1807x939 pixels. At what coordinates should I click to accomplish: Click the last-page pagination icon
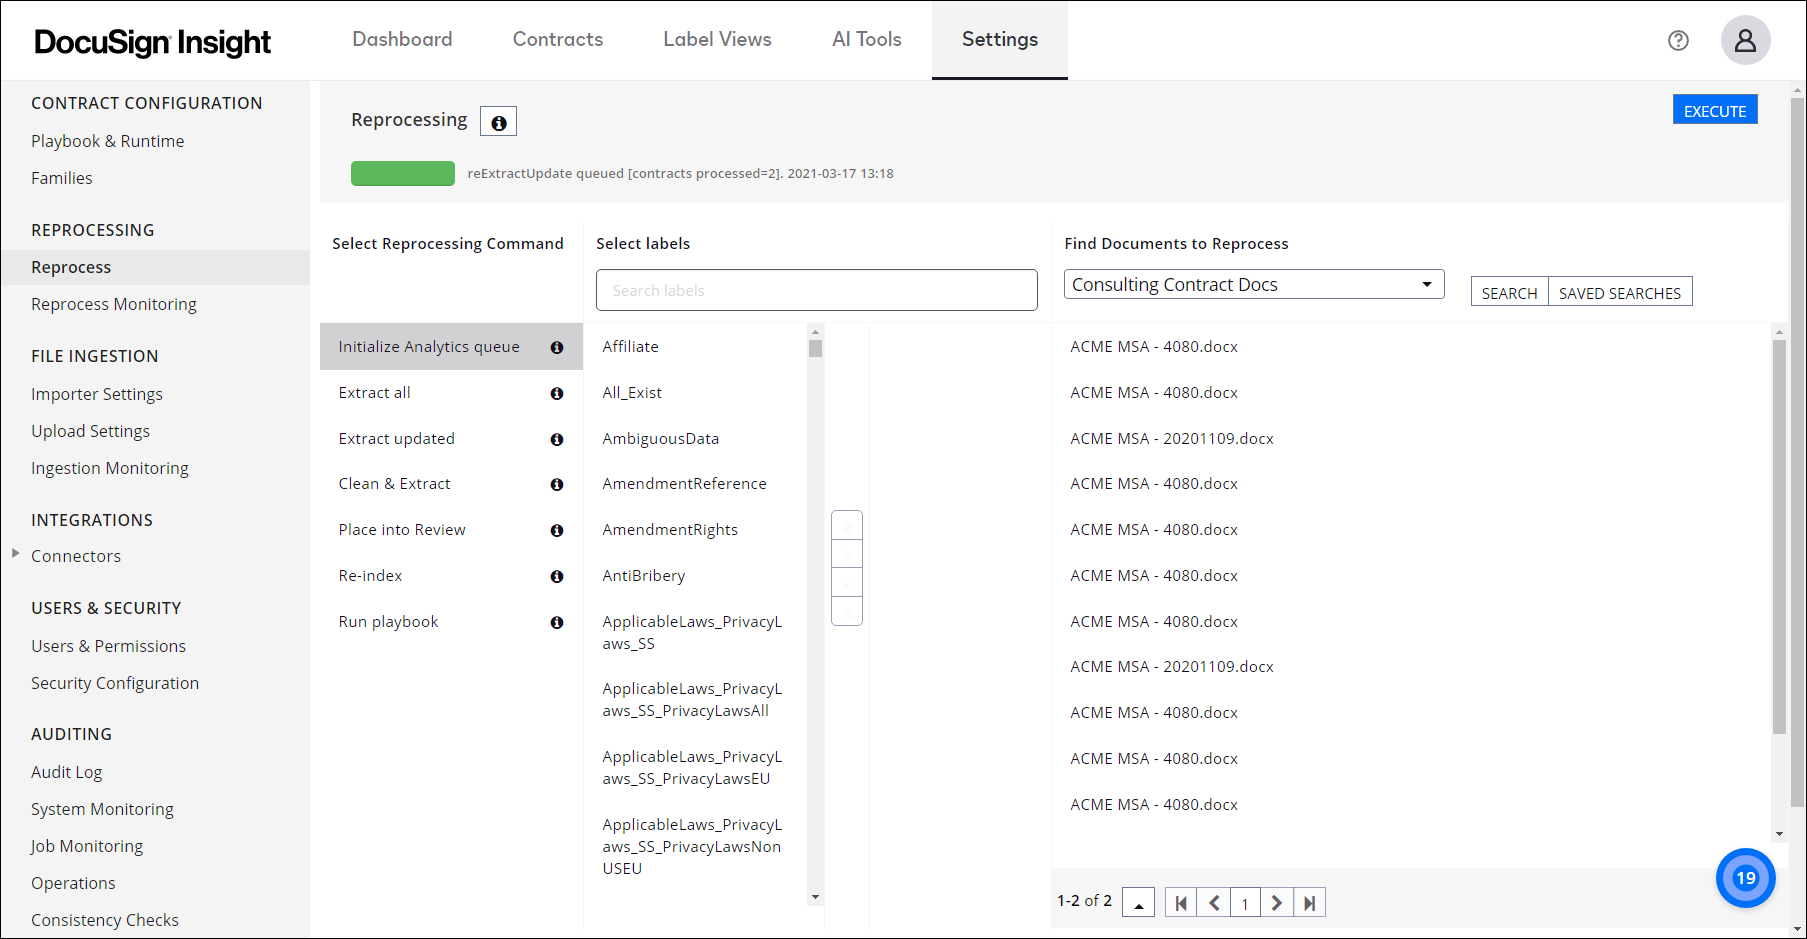point(1310,902)
